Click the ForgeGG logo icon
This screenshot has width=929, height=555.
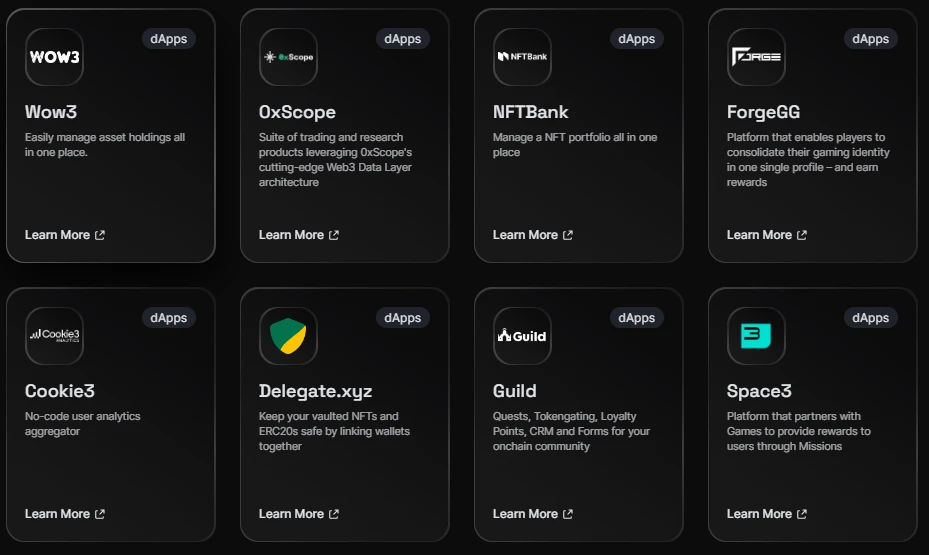756,57
